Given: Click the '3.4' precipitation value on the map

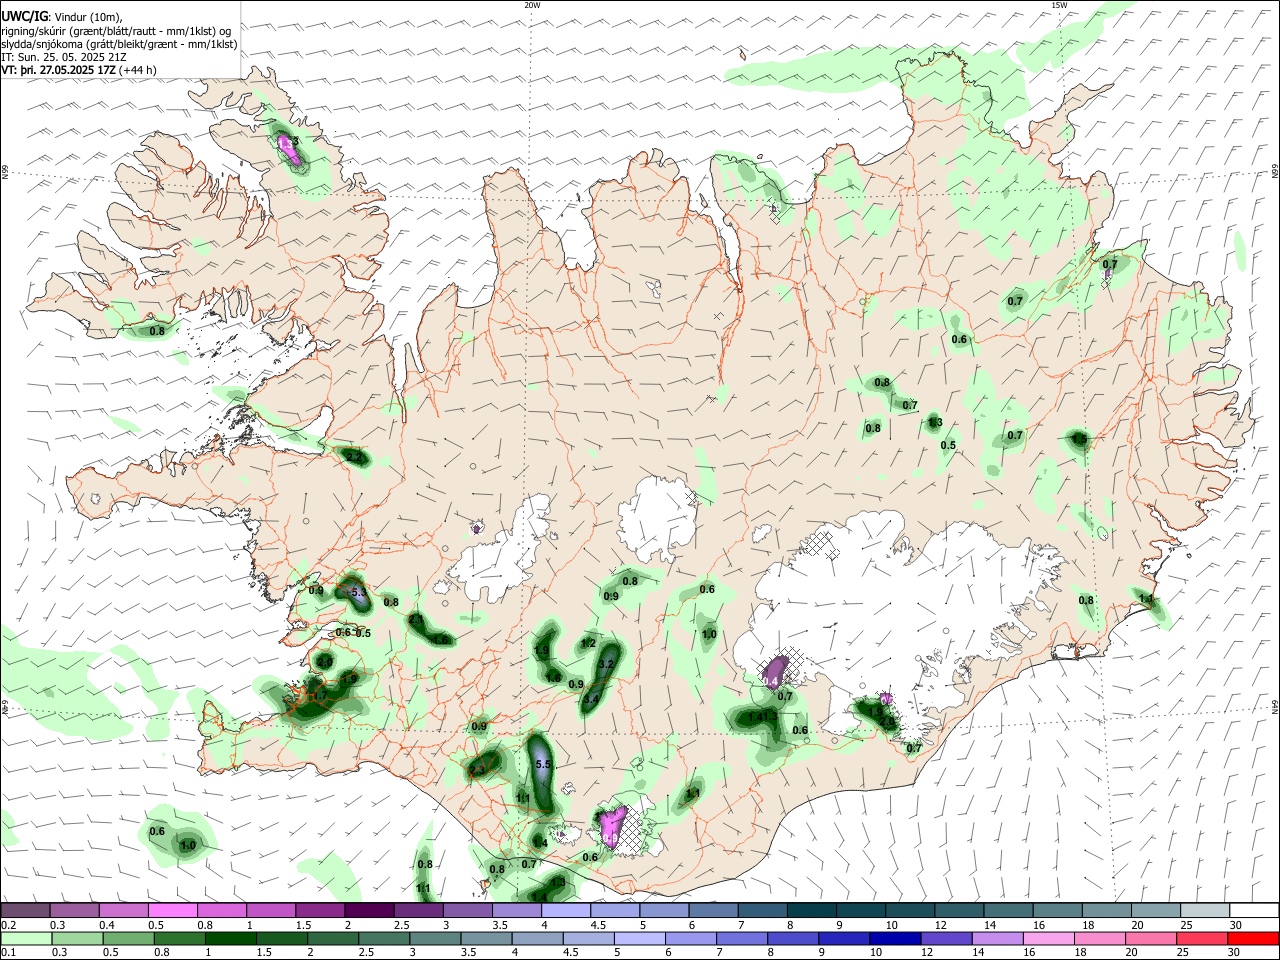Looking at the screenshot, I should (x=591, y=699).
